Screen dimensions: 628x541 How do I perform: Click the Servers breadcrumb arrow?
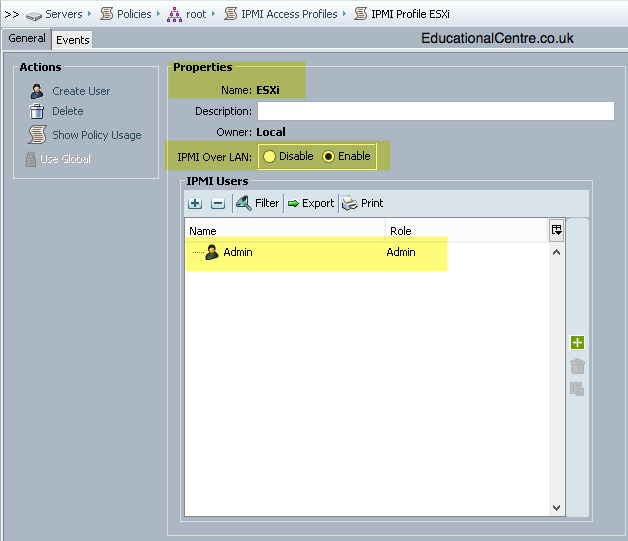coord(89,14)
